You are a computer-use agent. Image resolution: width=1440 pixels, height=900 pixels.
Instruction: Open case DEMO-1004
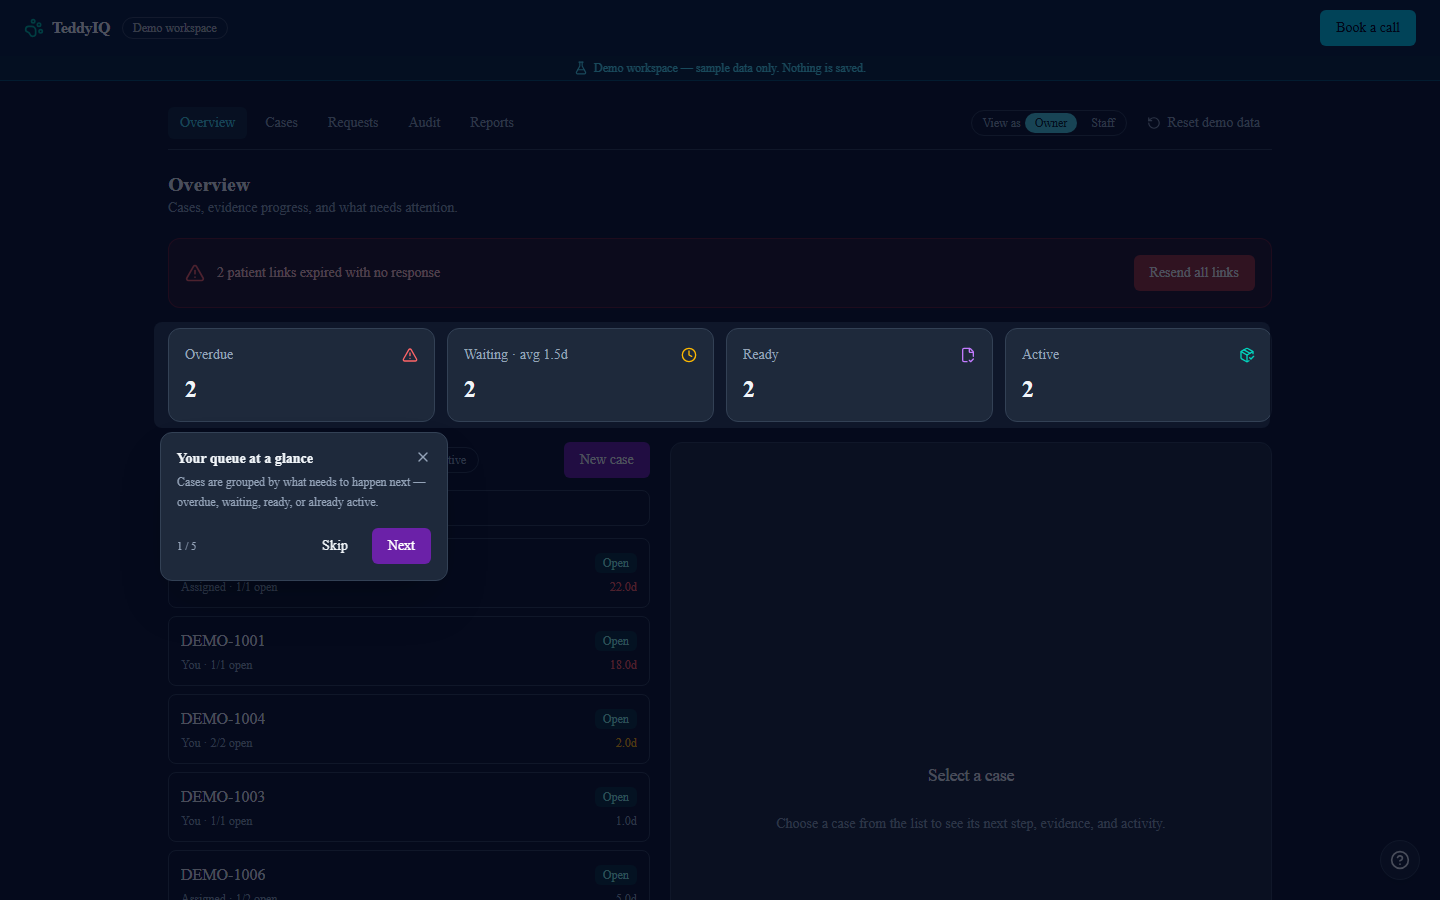click(409, 729)
